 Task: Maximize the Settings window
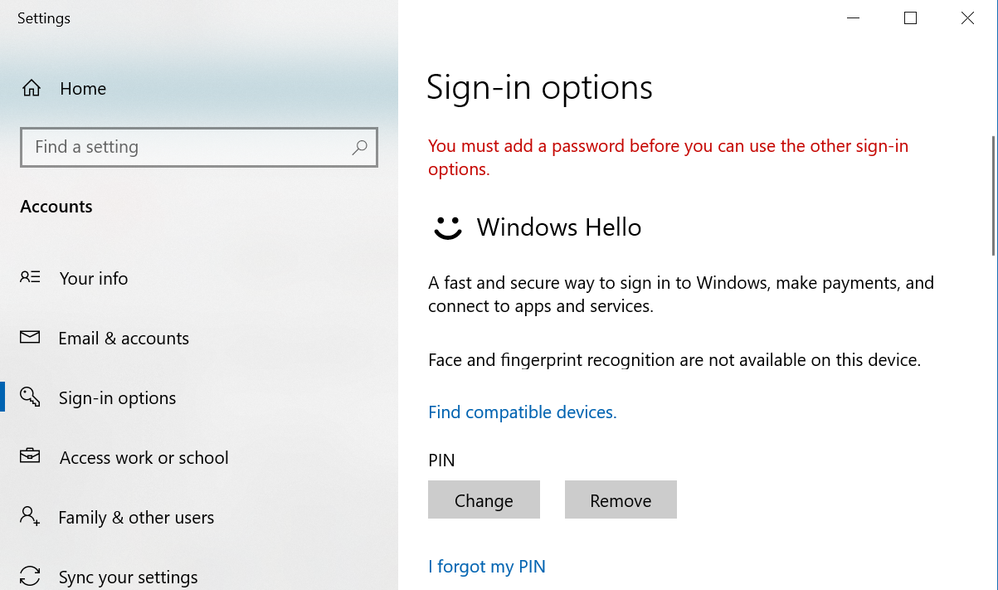tap(910, 18)
